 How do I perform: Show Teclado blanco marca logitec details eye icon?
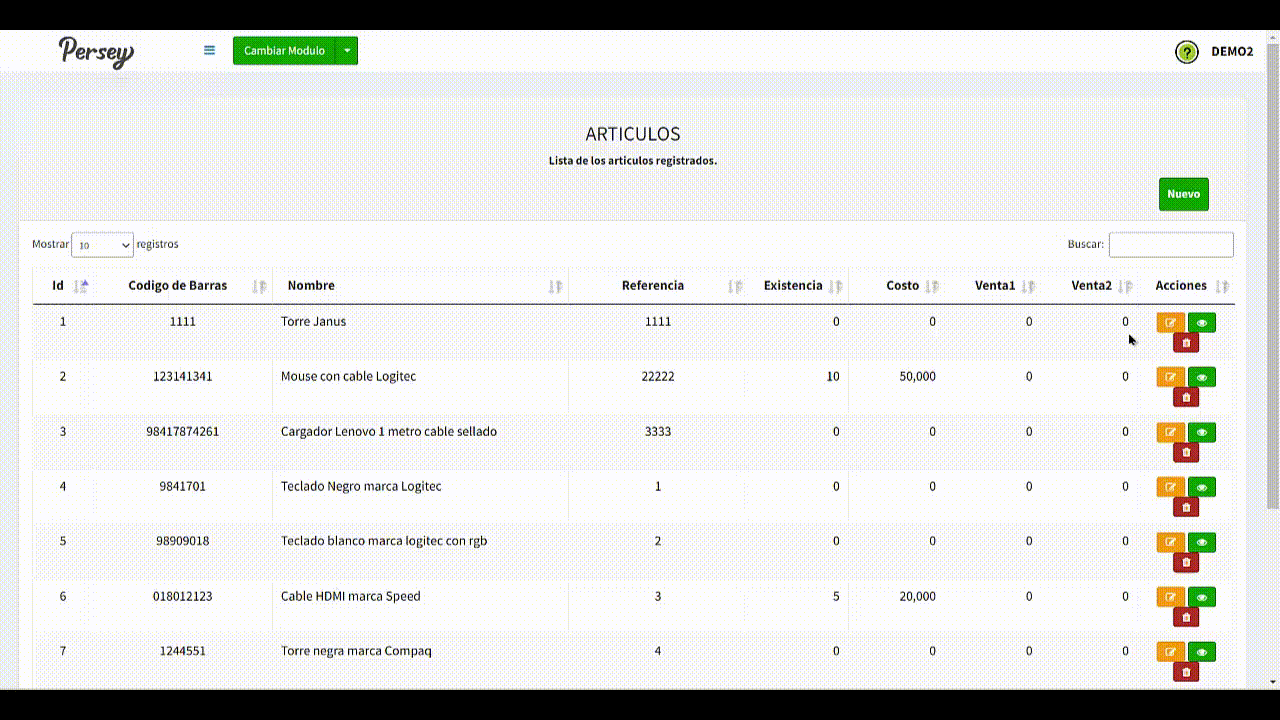point(1202,542)
